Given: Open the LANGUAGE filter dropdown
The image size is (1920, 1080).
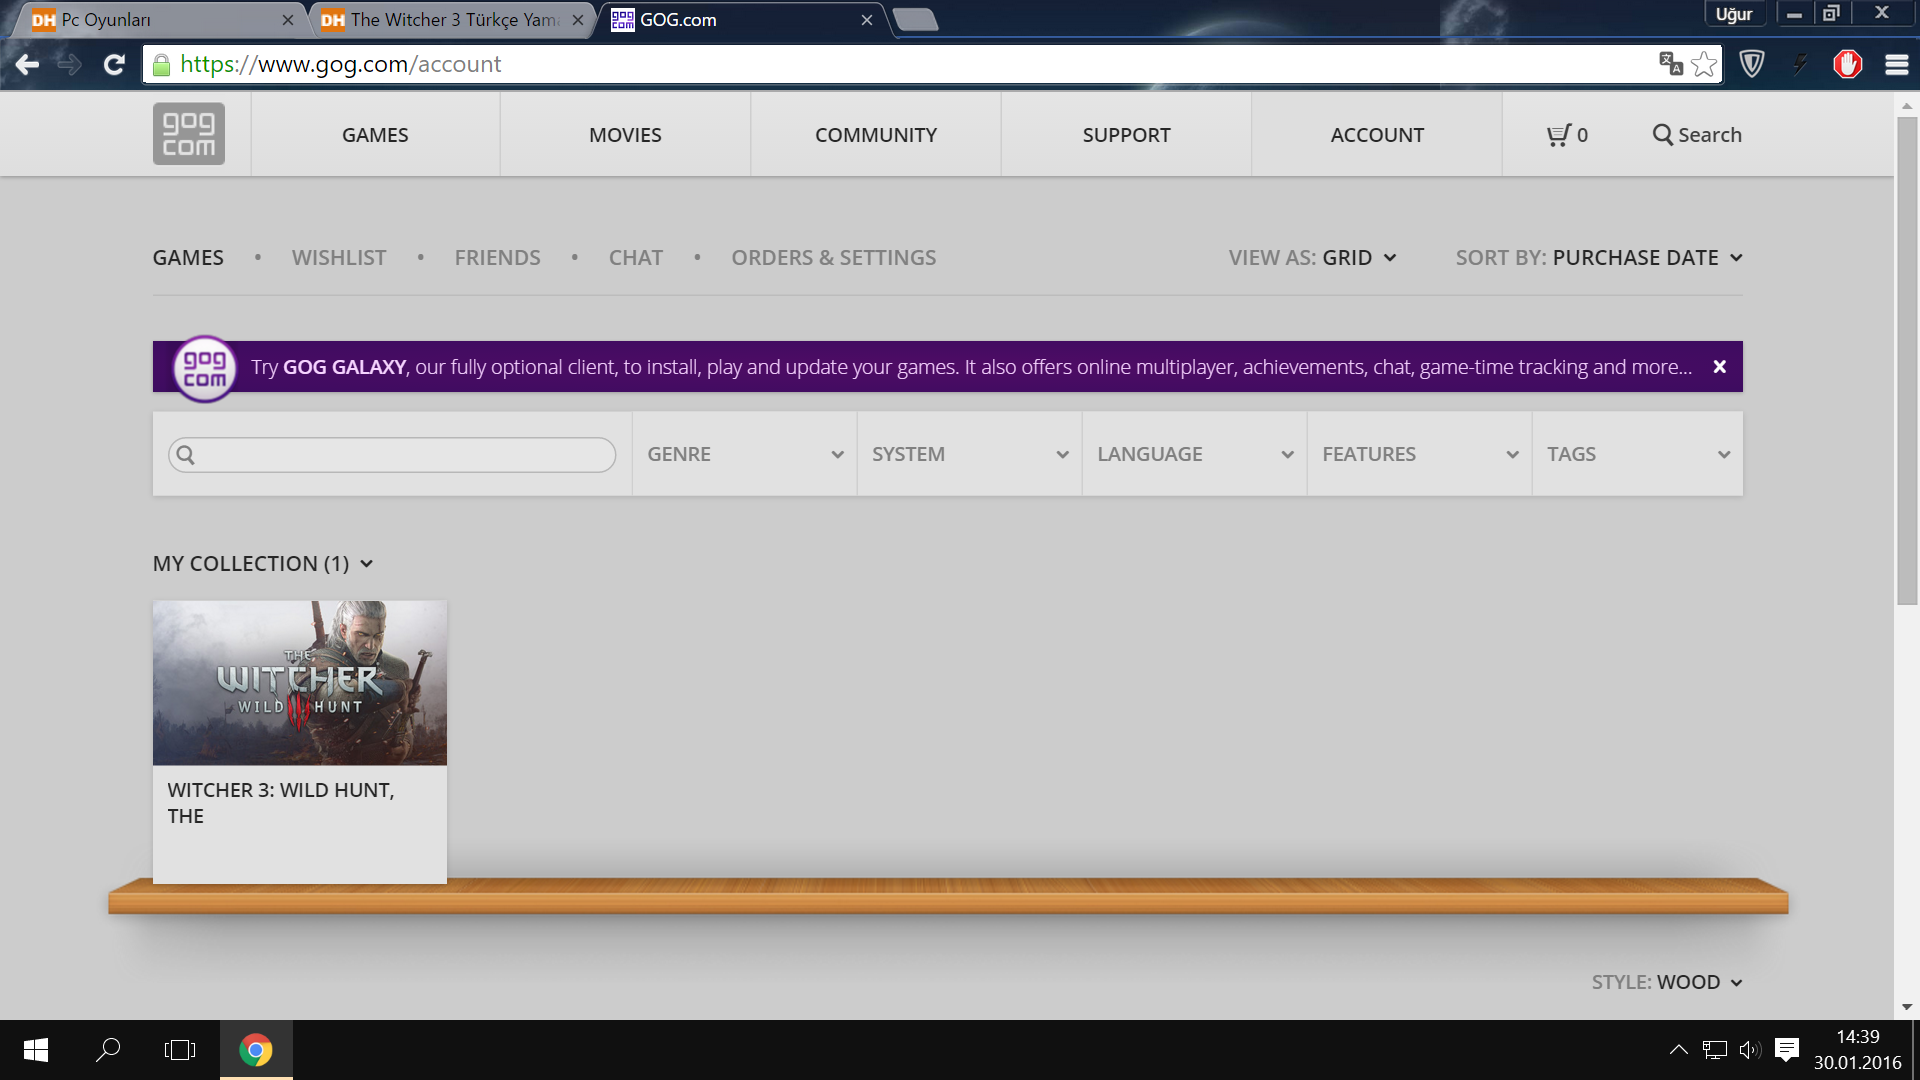Looking at the screenshot, I should 1195,454.
